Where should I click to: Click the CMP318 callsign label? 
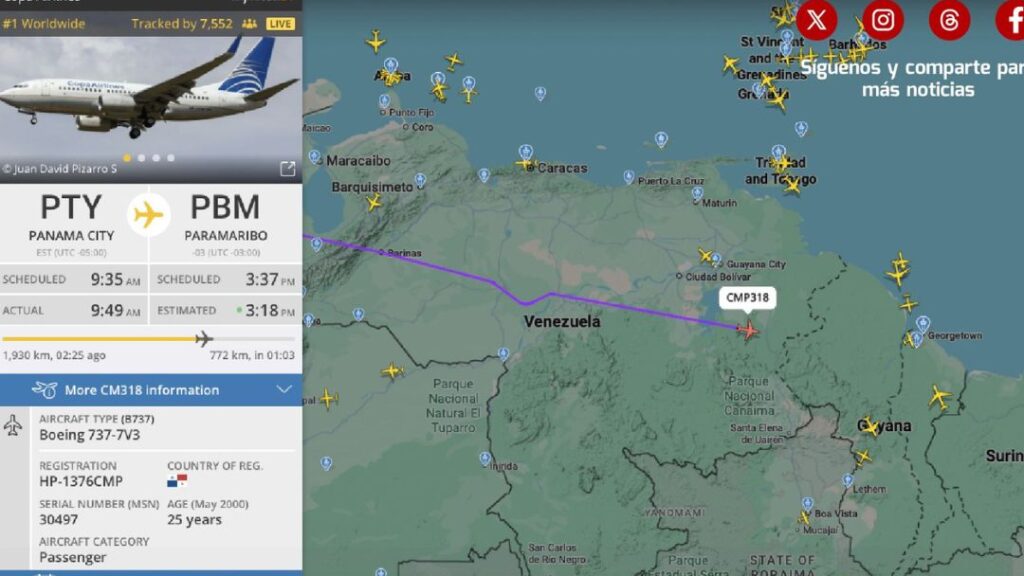[x=748, y=298]
